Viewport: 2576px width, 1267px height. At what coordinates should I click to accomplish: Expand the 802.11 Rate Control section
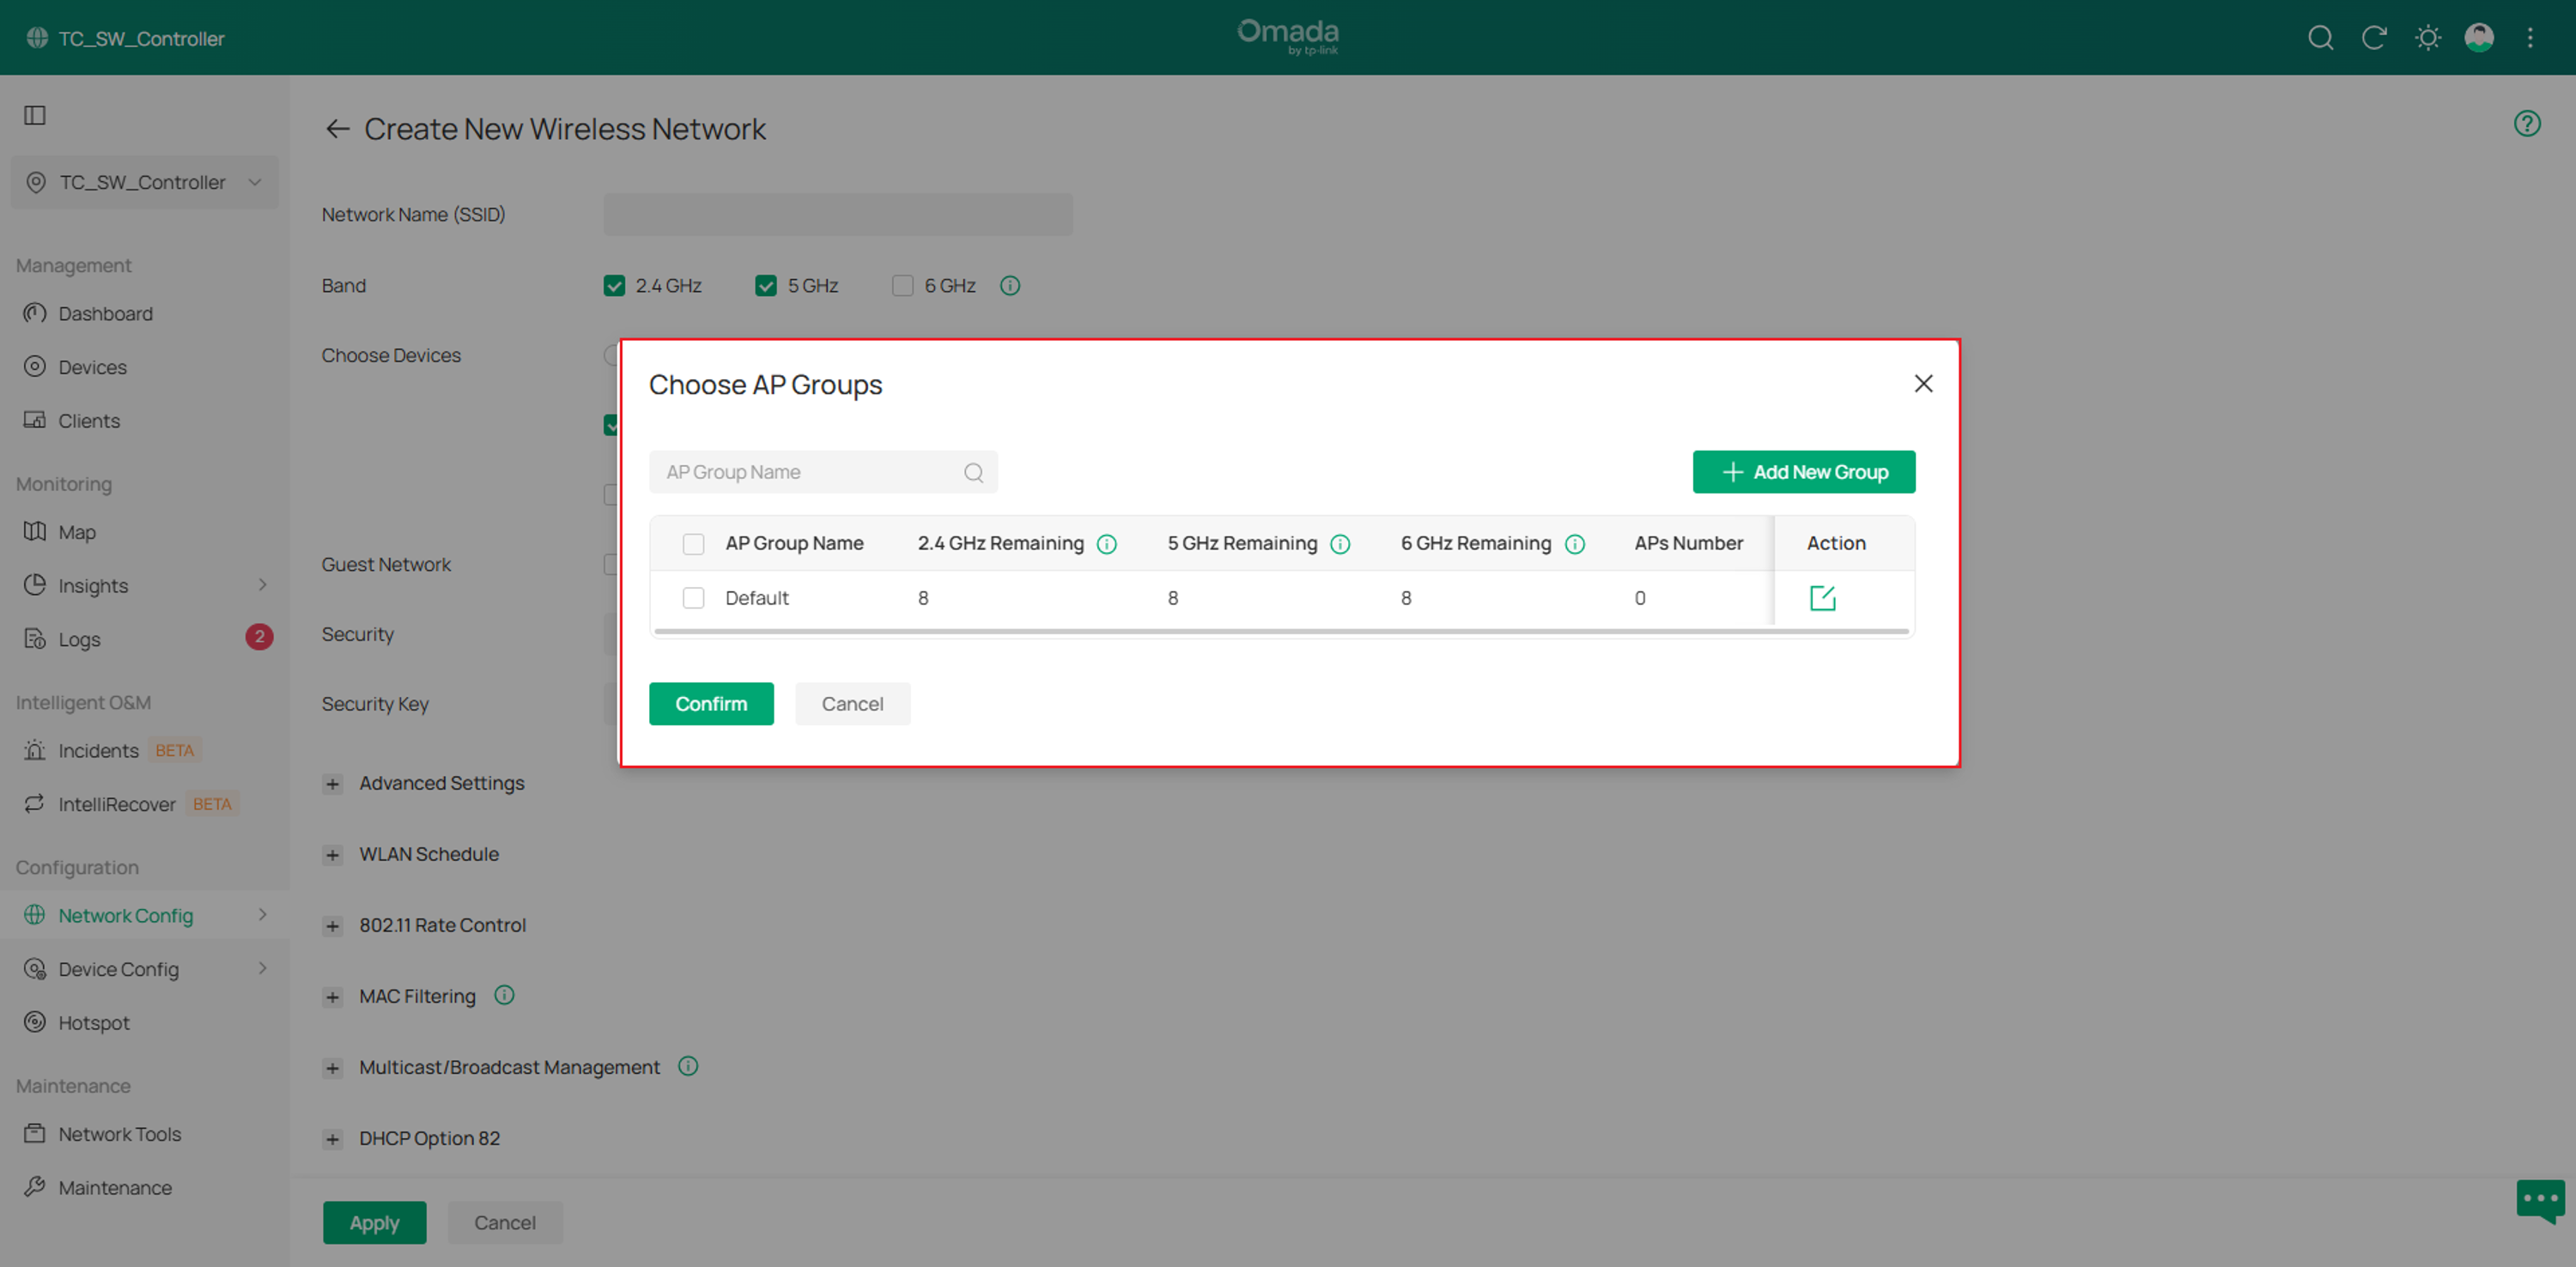pyautogui.click(x=333, y=926)
